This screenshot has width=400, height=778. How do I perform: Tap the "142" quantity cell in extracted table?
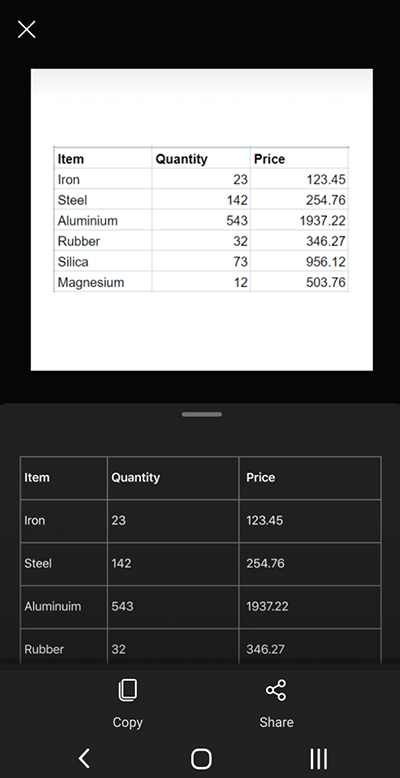coord(173,564)
